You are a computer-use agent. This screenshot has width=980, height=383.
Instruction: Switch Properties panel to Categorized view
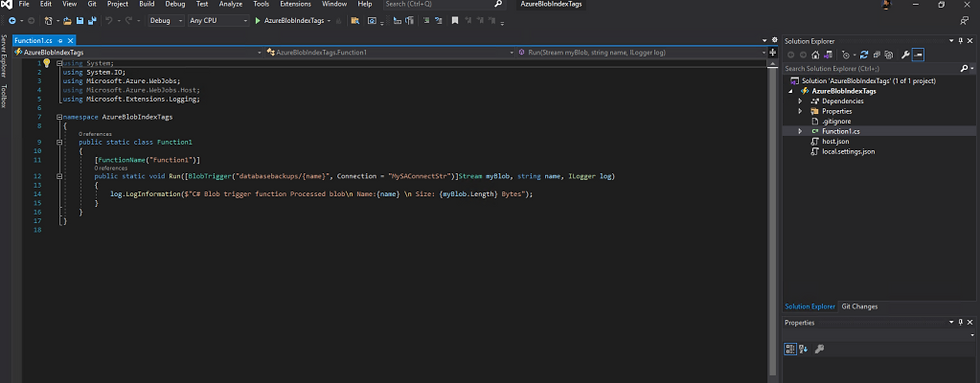point(791,349)
